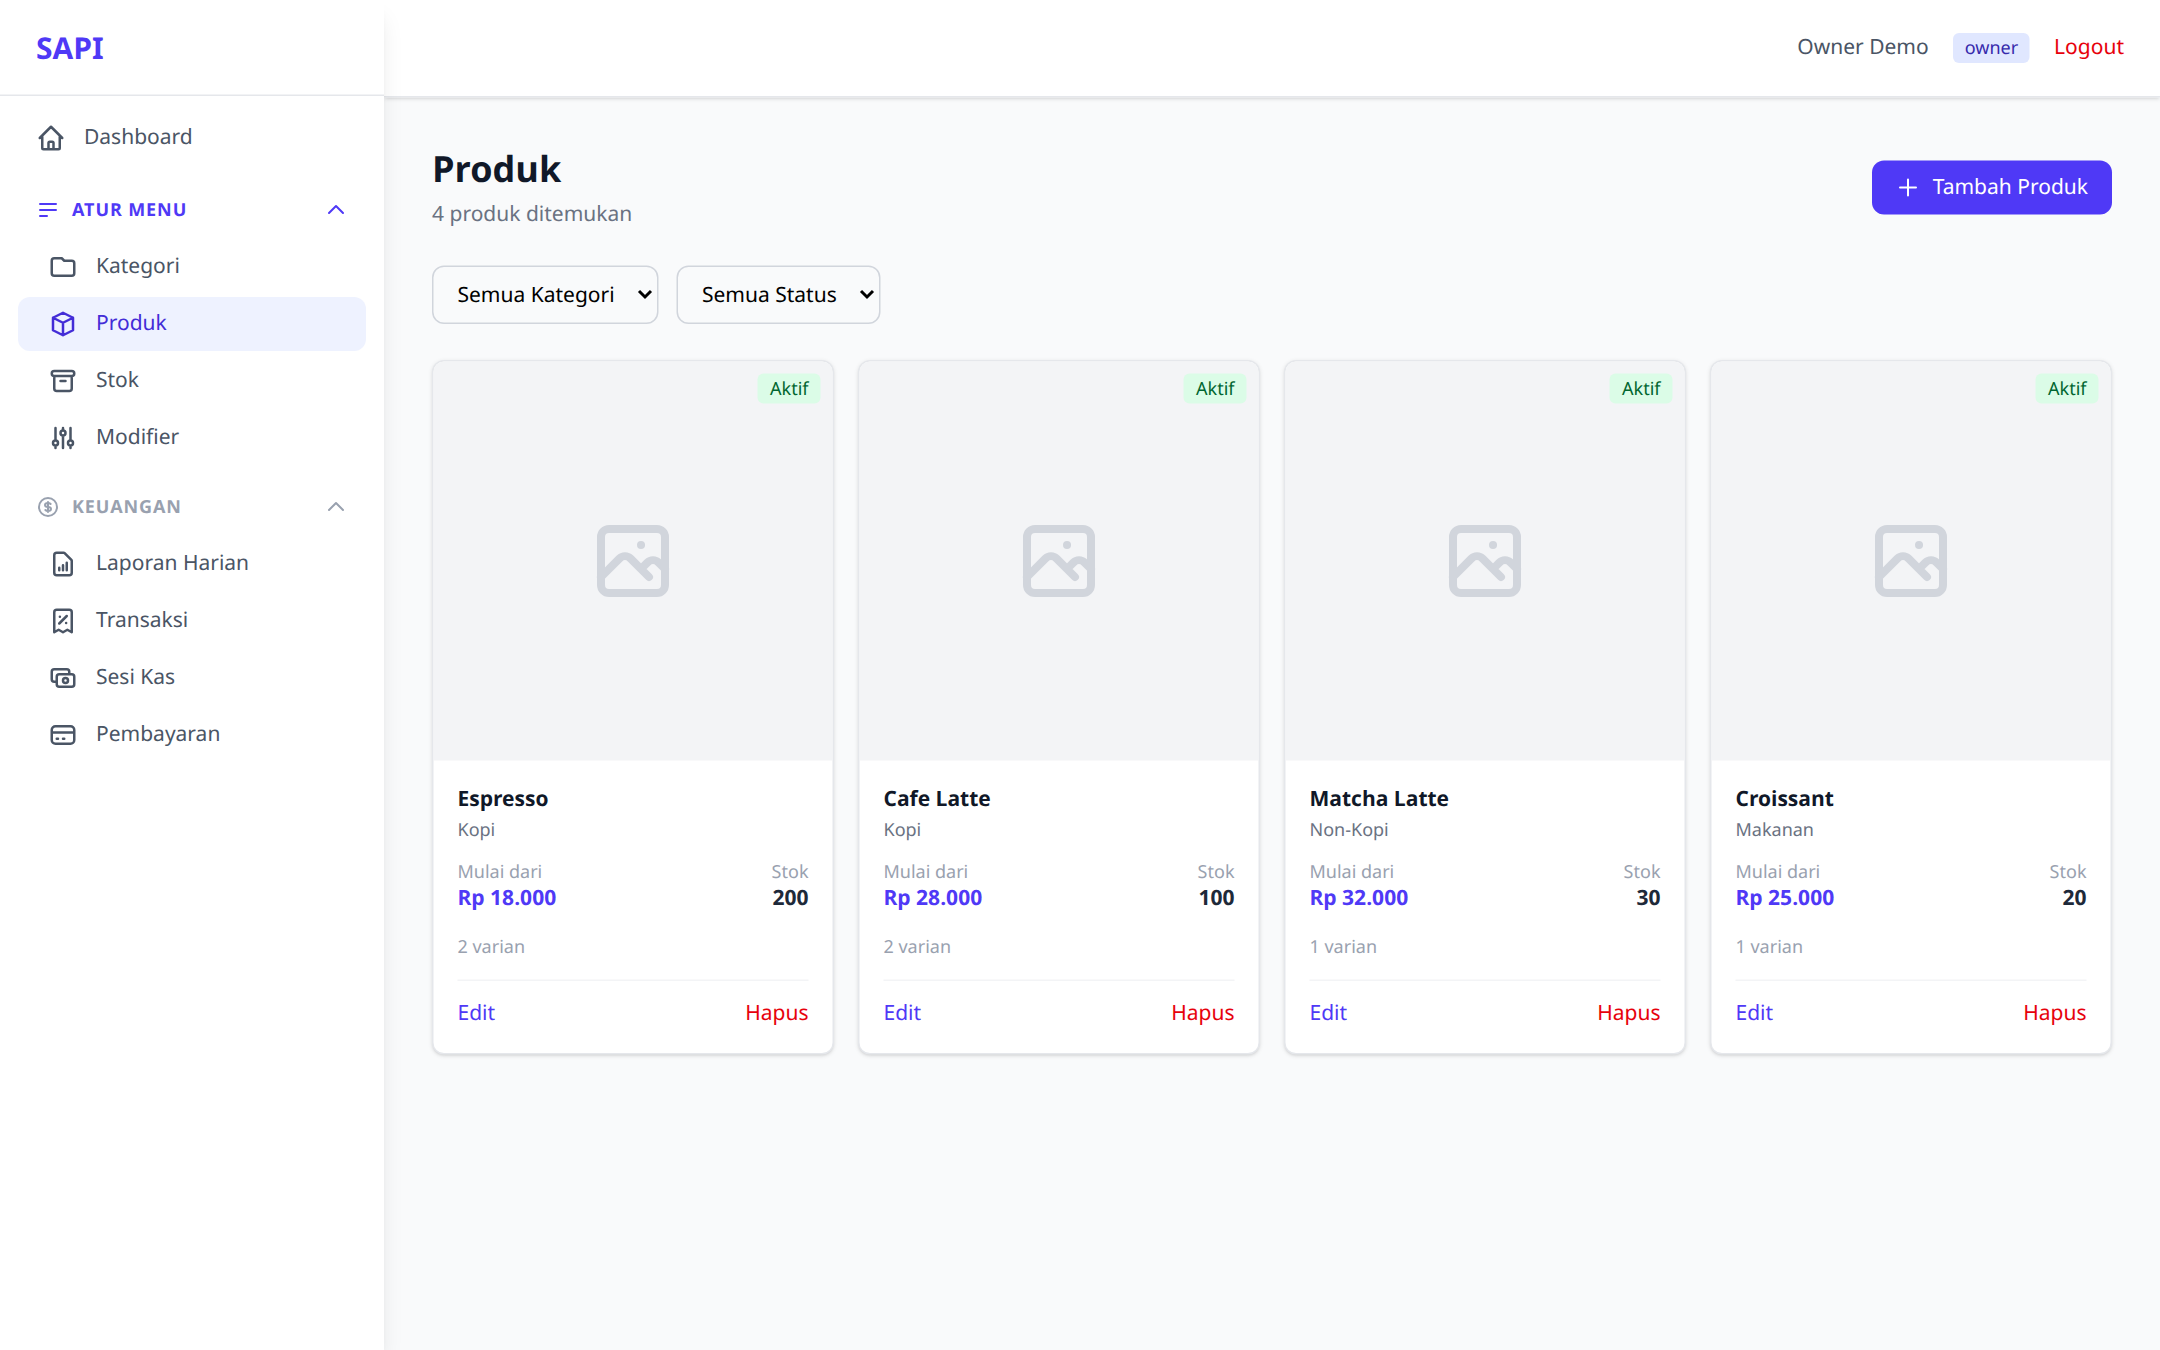Remove Croissant using Hapus
The height and width of the screenshot is (1350, 2160).
coord(2054,1013)
